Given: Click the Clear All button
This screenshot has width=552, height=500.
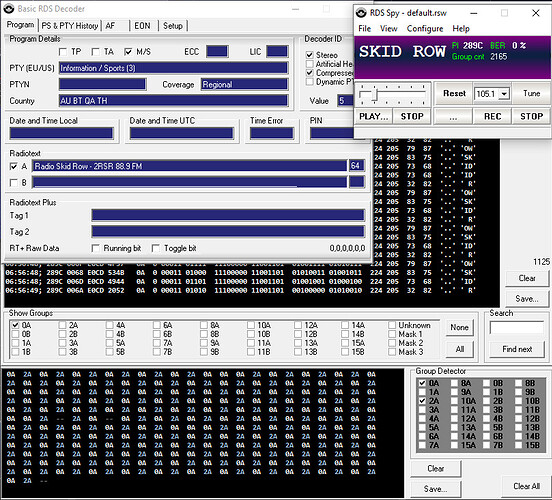Looking at the screenshot, I should coord(526,486).
